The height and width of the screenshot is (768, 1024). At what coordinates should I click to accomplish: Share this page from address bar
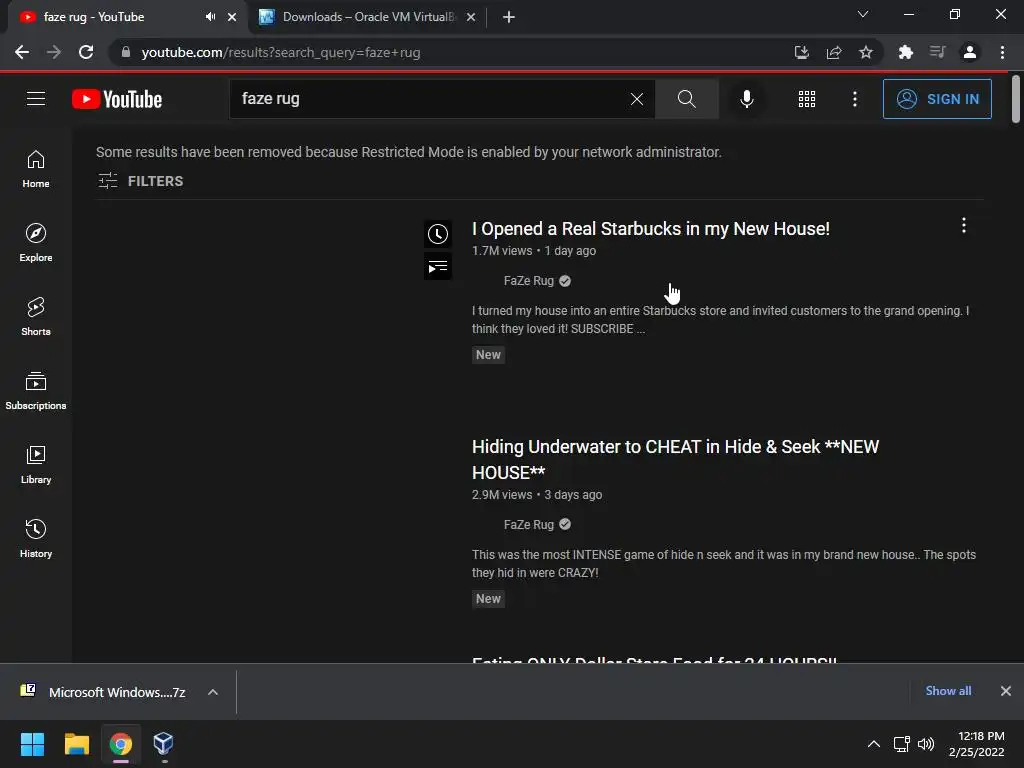click(834, 52)
